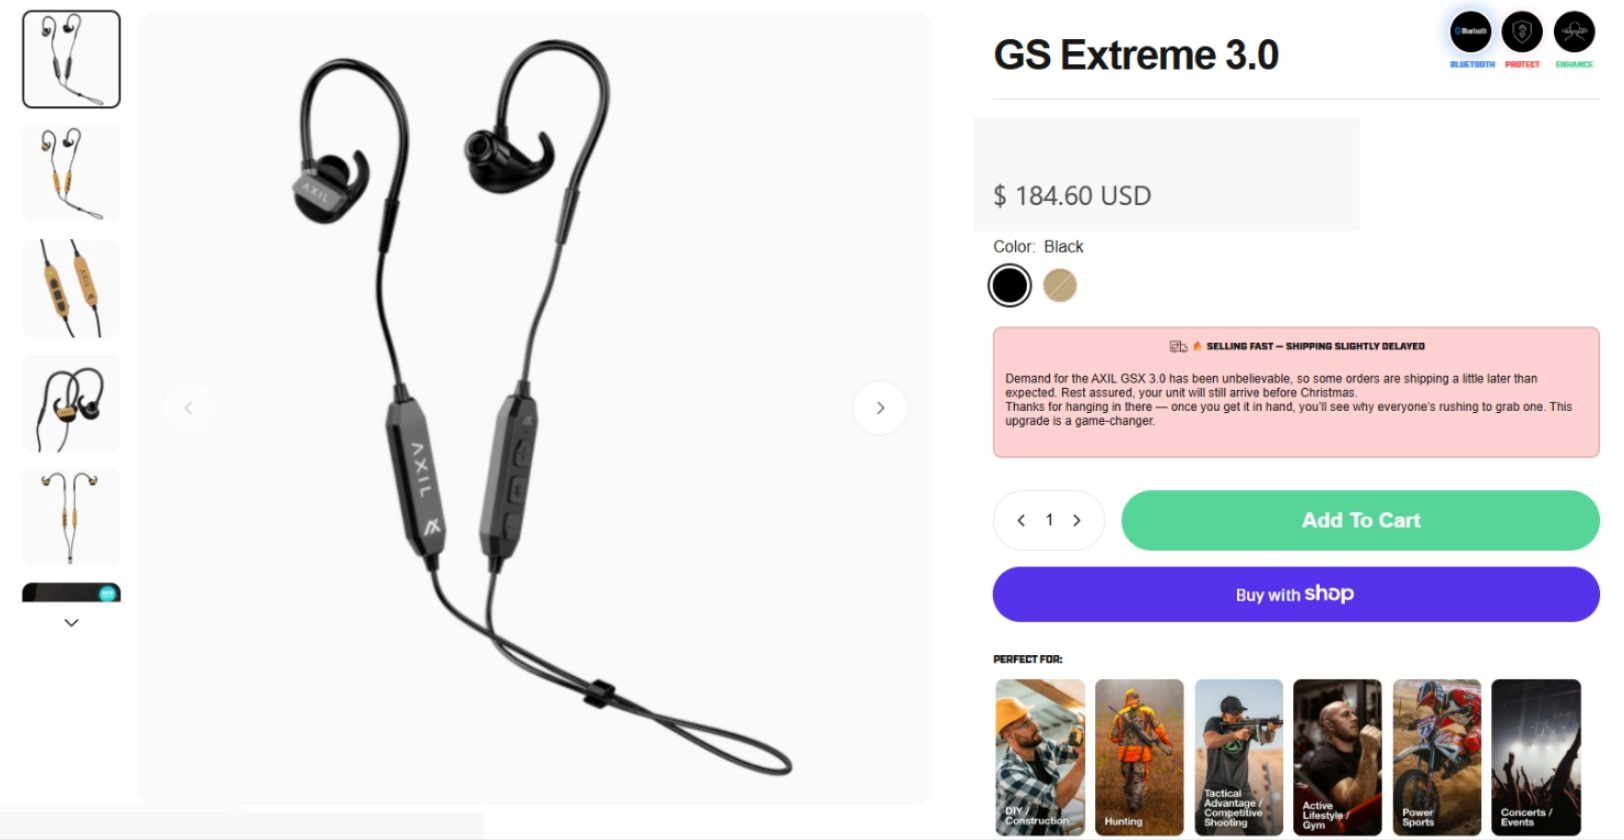Select the Black color swatch
The width and height of the screenshot is (1624, 840).
[x=1010, y=286]
